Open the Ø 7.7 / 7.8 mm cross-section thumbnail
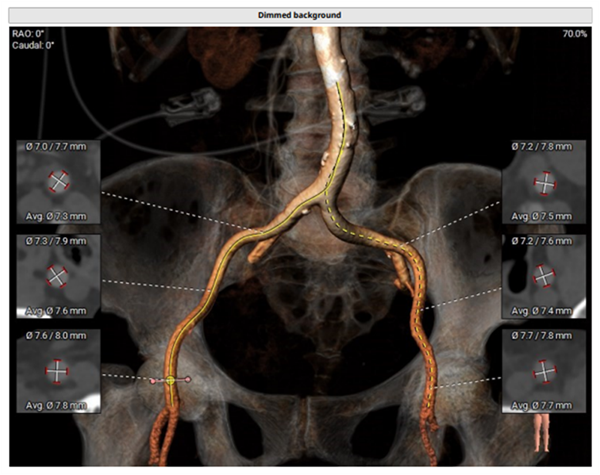600x475 pixels. tap(543, 371)
